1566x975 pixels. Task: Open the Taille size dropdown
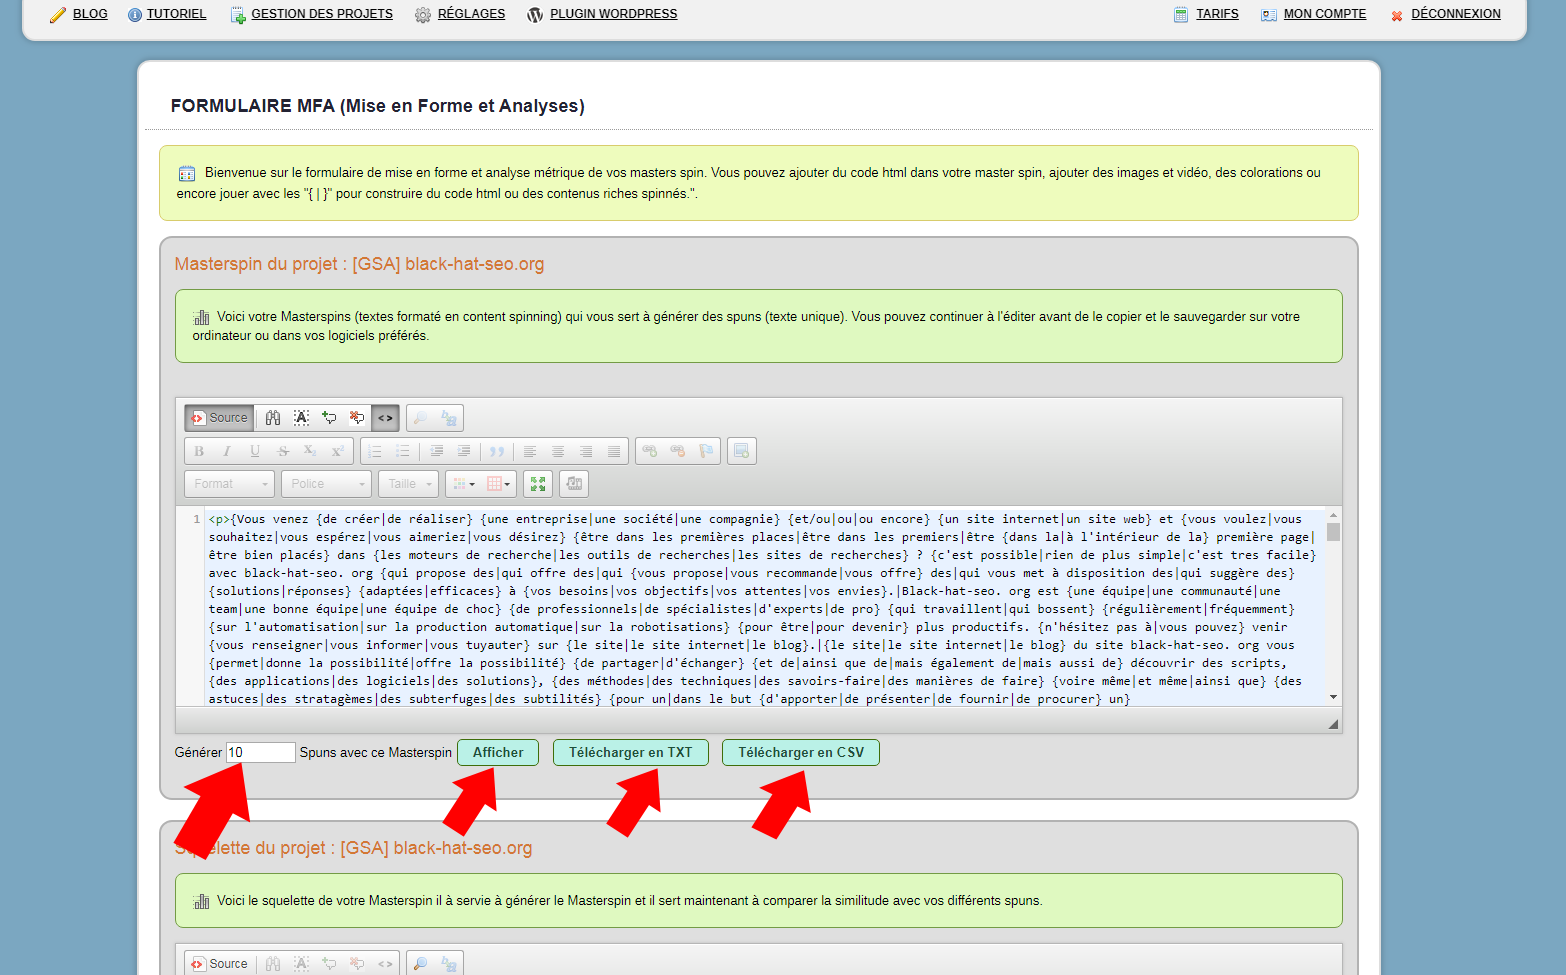click(409, 484)
